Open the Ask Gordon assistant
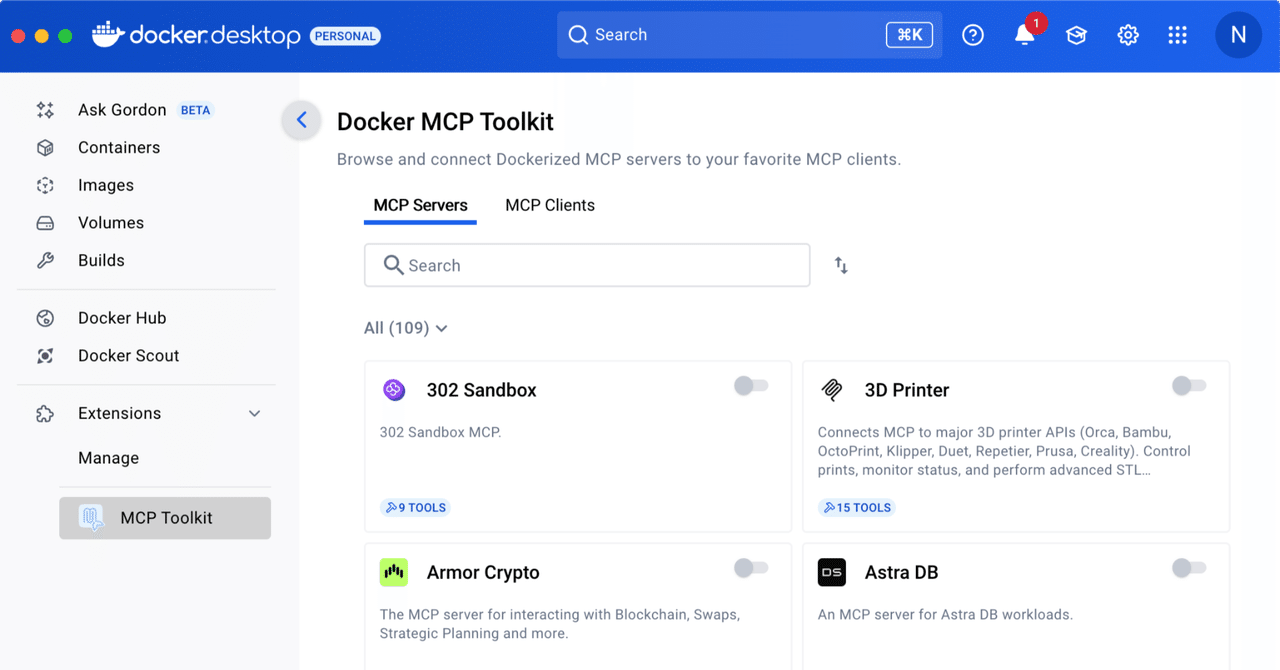The height and width of the screenshot is (670, 1280). tap(121, 110)
